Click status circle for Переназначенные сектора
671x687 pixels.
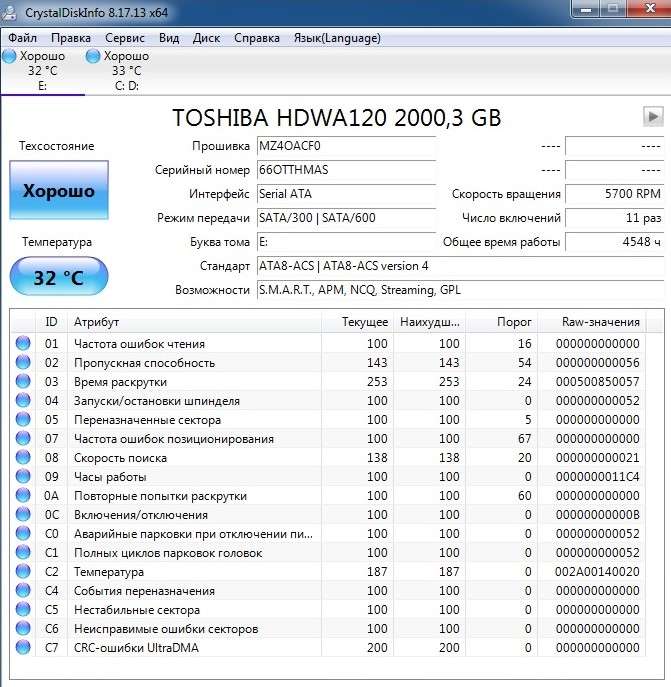tap(23, 420)
